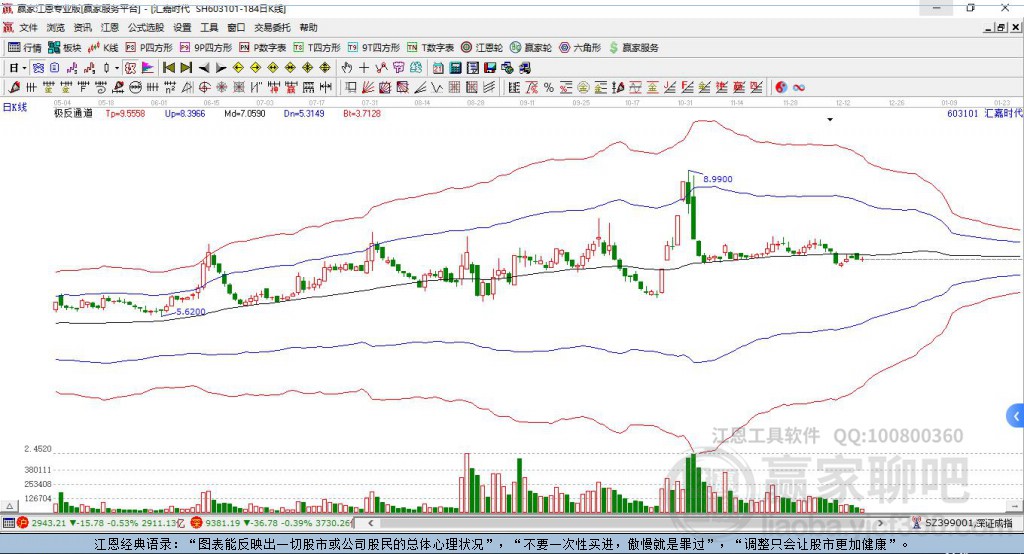This screenshot has width=1024, height=554.
Task: Open 赢家服务 with the dollar icon
Action: point(634,48)
